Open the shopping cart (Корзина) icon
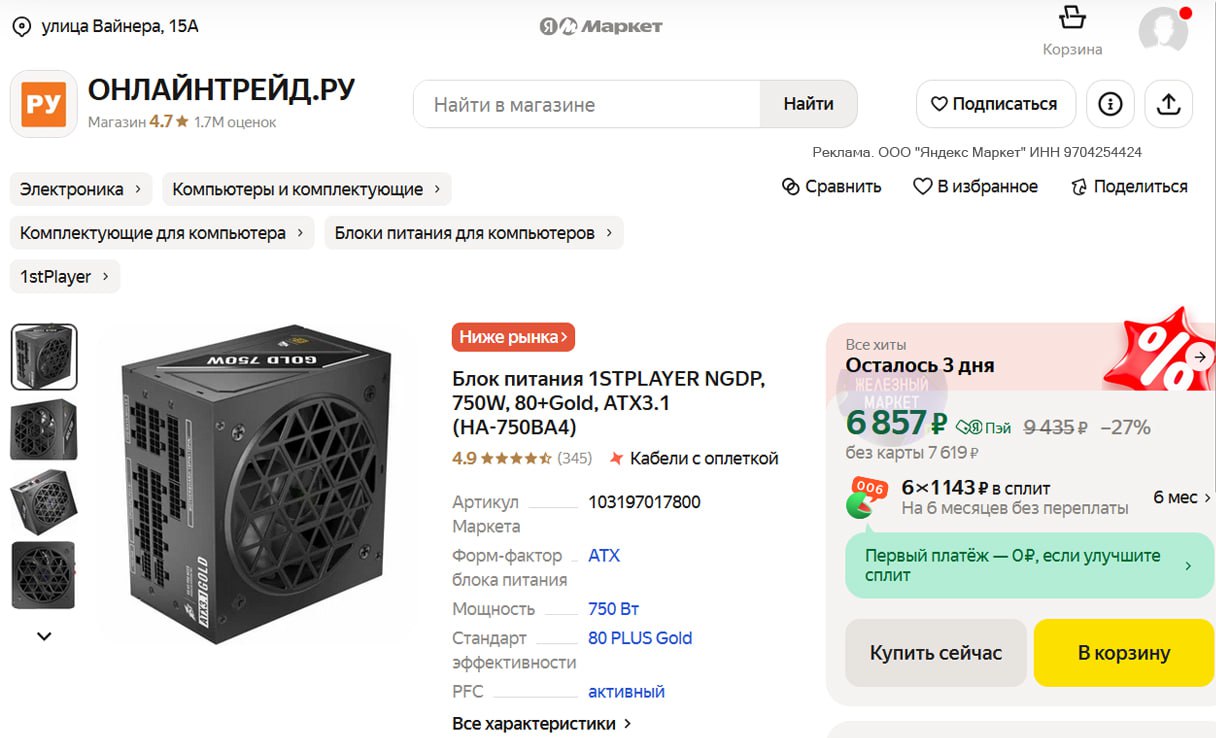 (1072, 19)
